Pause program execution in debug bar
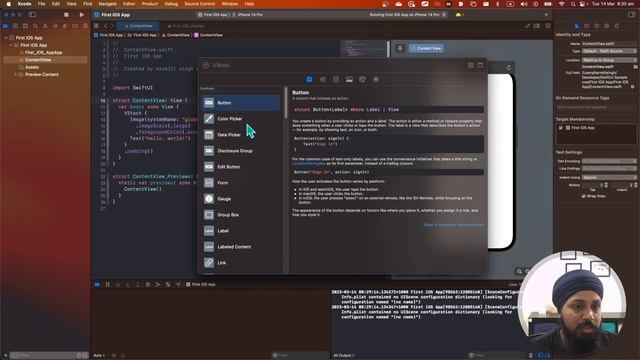Image resolution: width=640 pixels, height=360 pixels. (x=108, y=284)
